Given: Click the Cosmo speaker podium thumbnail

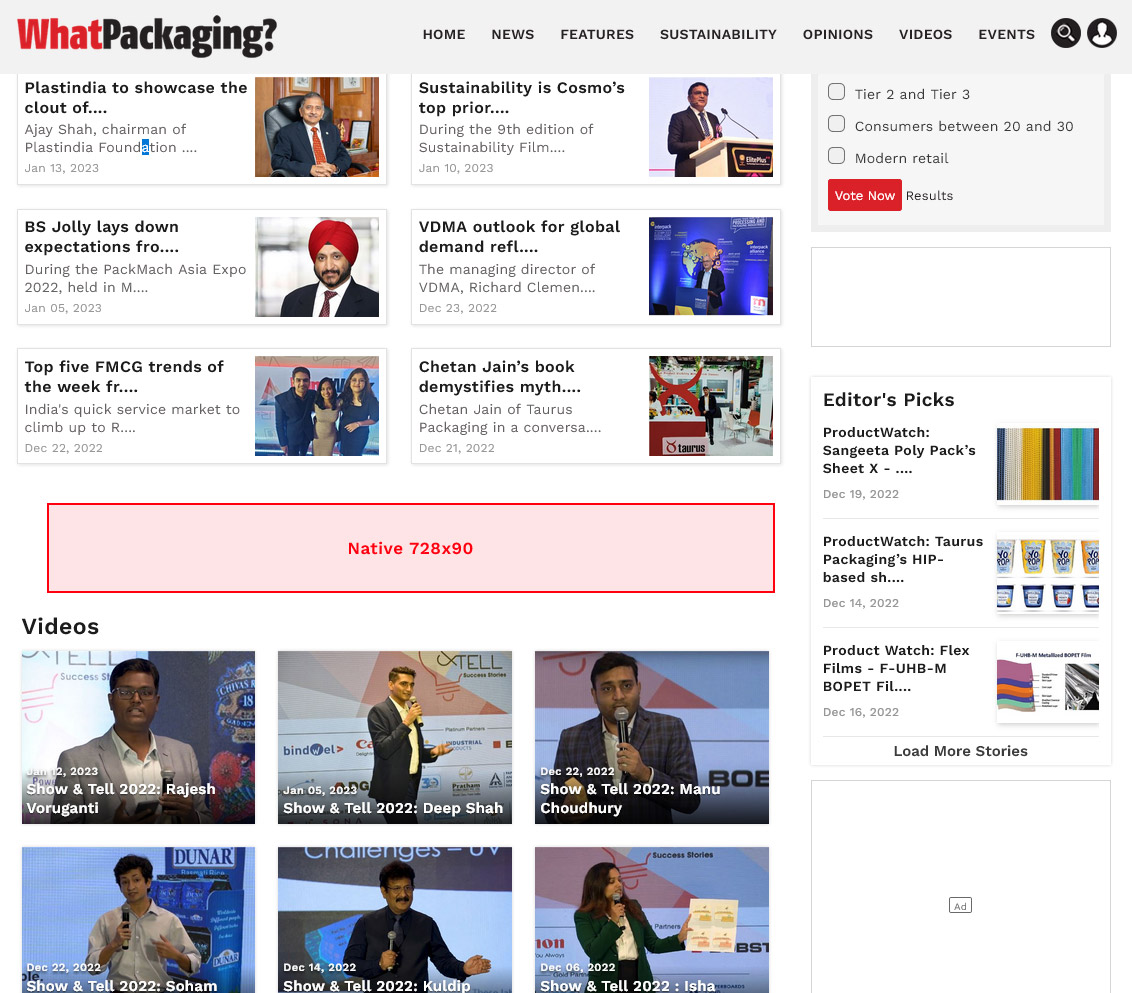Looking at the screenshot, I should 710,126.
